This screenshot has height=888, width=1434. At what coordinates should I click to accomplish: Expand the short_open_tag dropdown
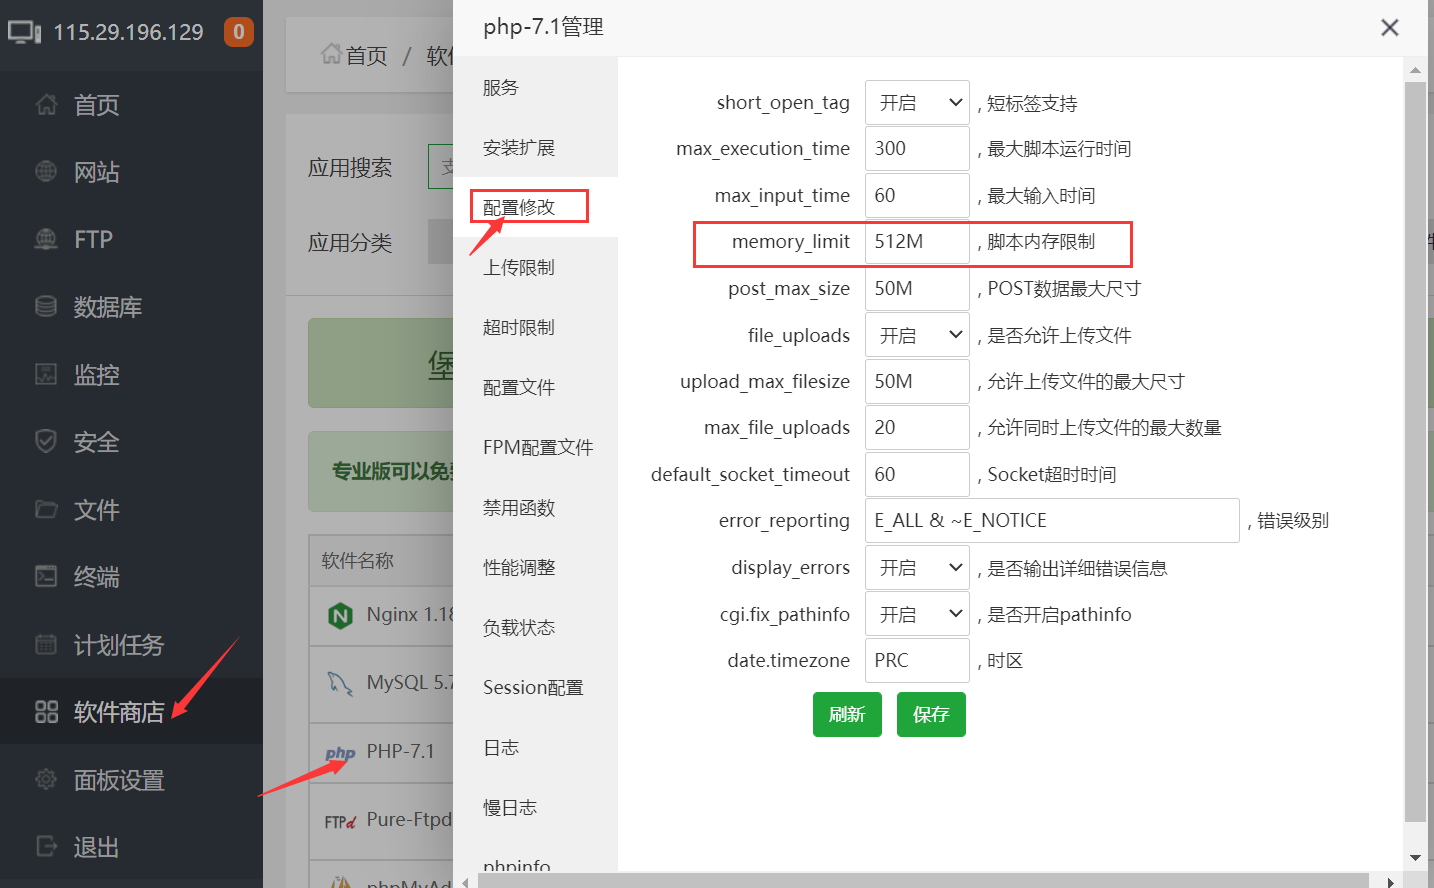(x=916, y=103)
